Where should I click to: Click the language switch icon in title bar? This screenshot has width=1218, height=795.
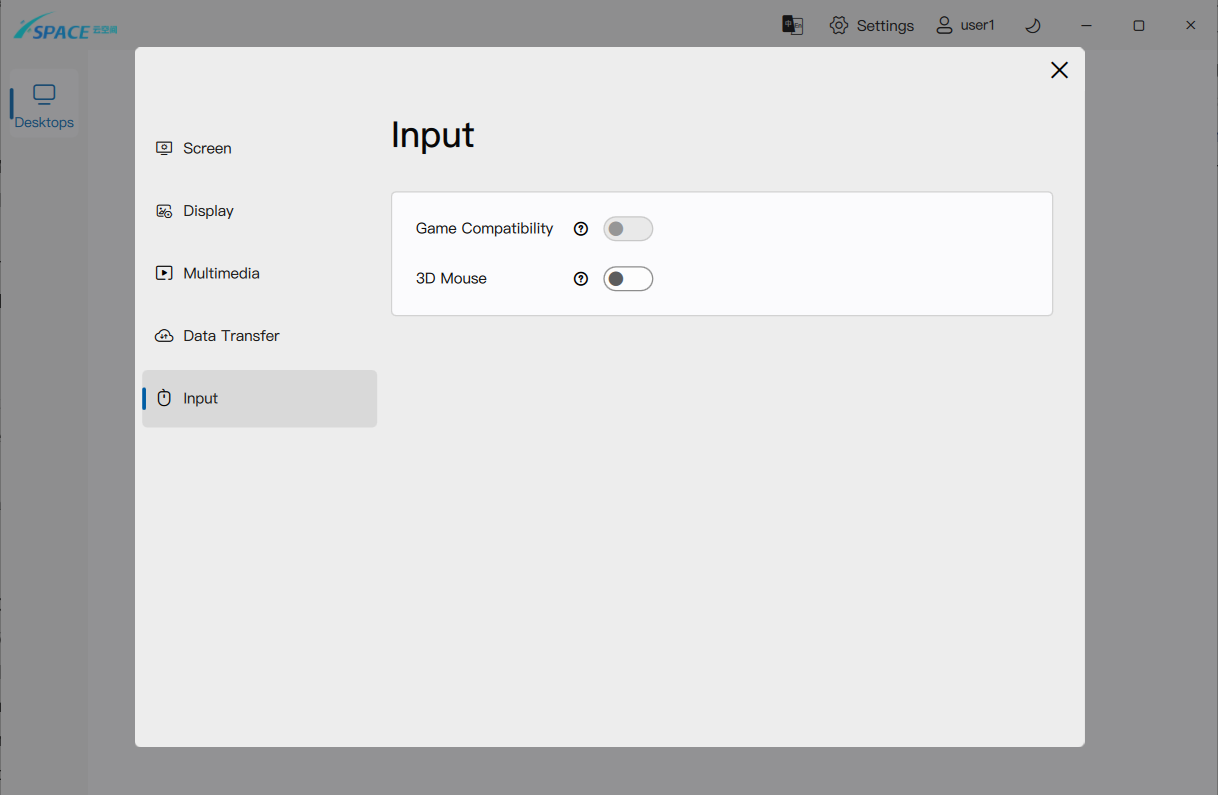coord(792,25)
